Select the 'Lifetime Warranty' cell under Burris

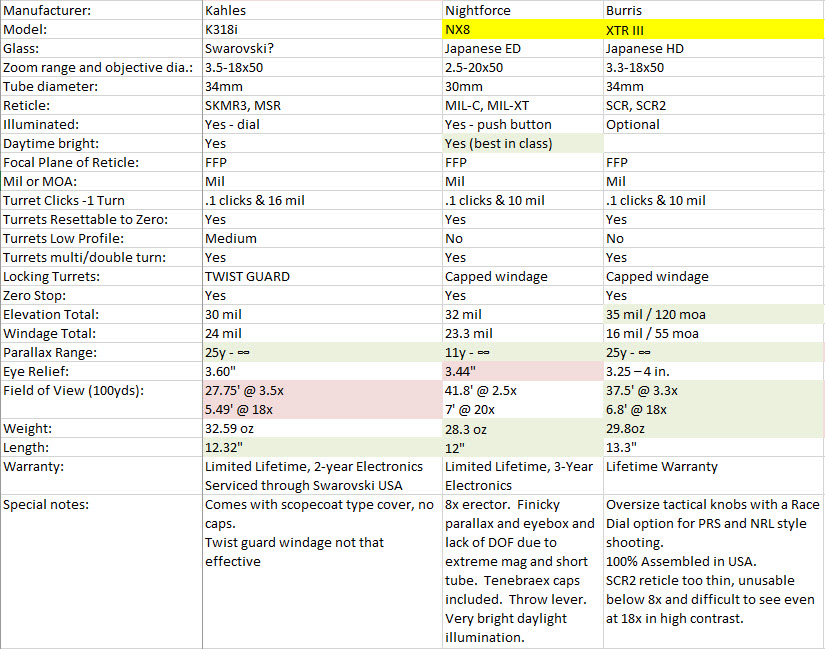(x=713, y=467)
